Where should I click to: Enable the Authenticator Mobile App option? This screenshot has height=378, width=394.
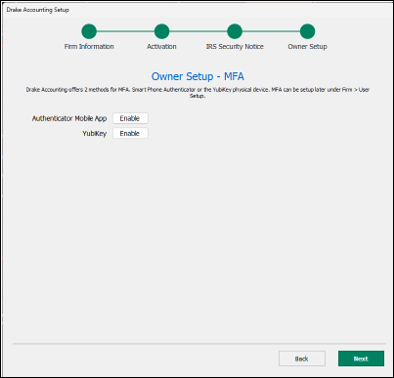[x=130, y=118]
